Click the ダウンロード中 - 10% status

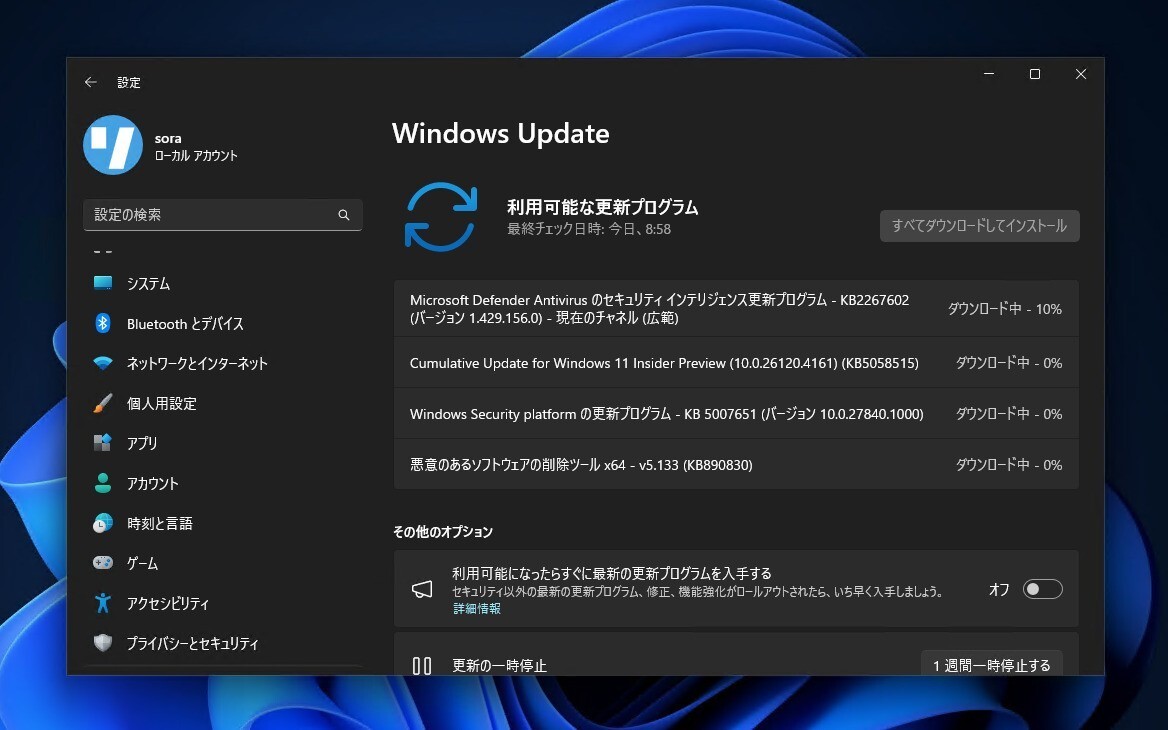pos(1005,308)
